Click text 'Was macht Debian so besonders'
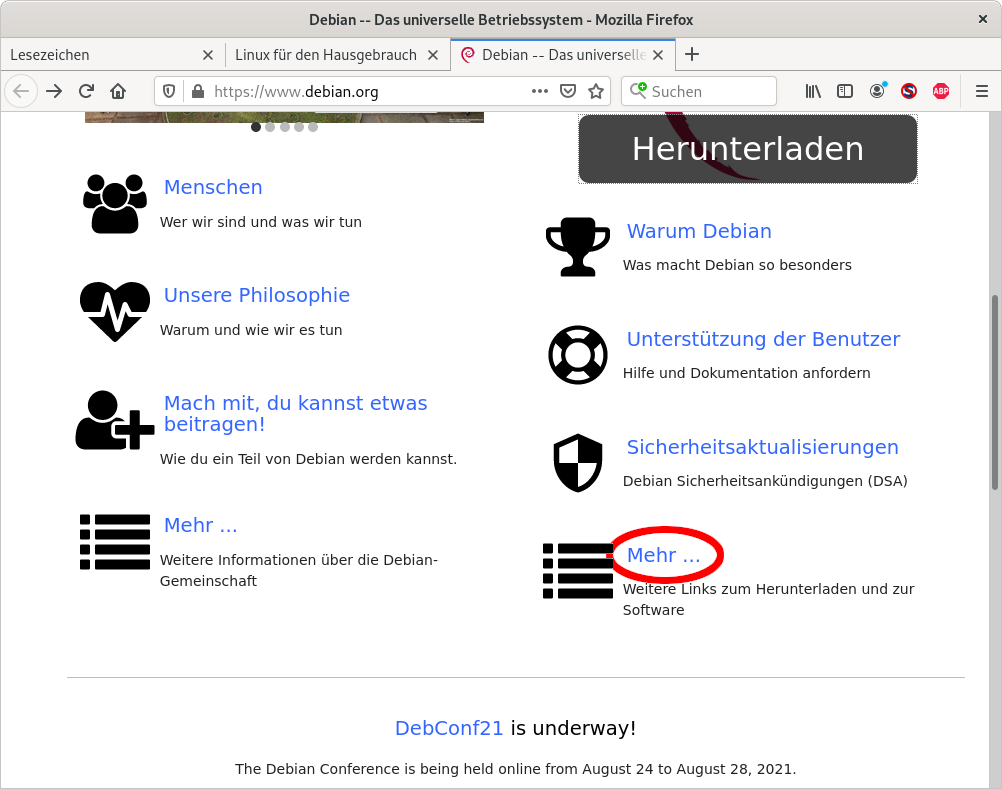1002x789 pixels. (x=737, y=265)
